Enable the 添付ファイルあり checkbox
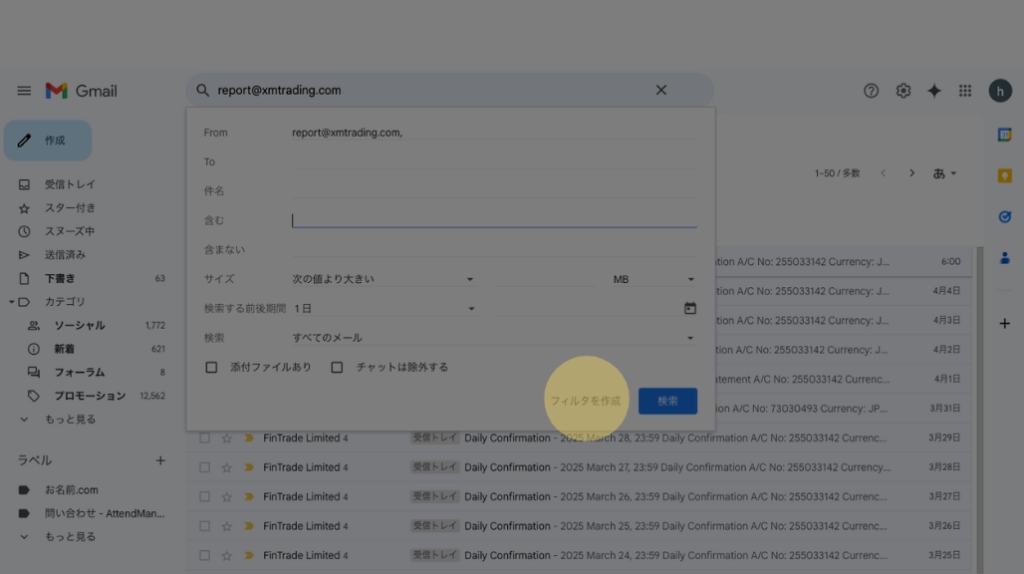This screenshot has height=574, width=1024. click(211, 367)
